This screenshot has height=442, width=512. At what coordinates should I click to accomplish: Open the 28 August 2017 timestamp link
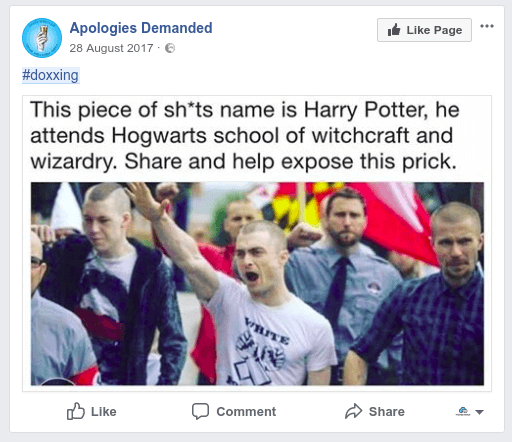(111, 48)
